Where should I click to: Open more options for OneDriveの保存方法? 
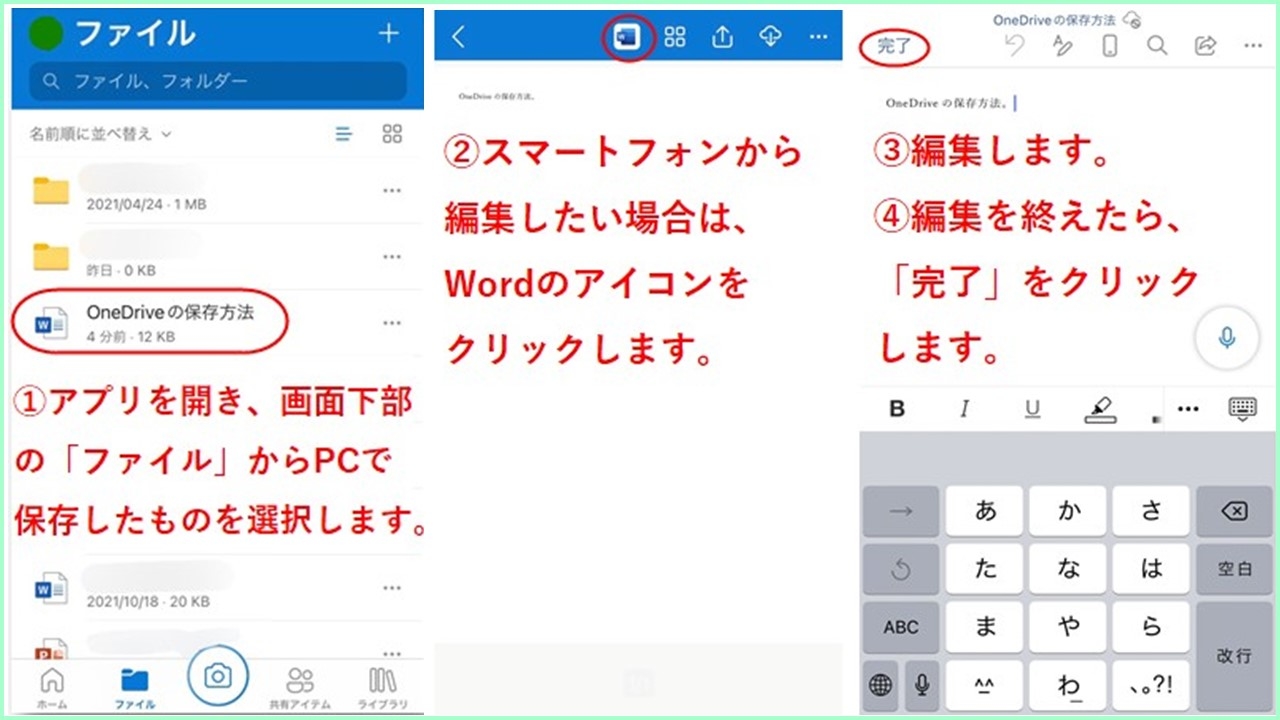click(392, 323)
